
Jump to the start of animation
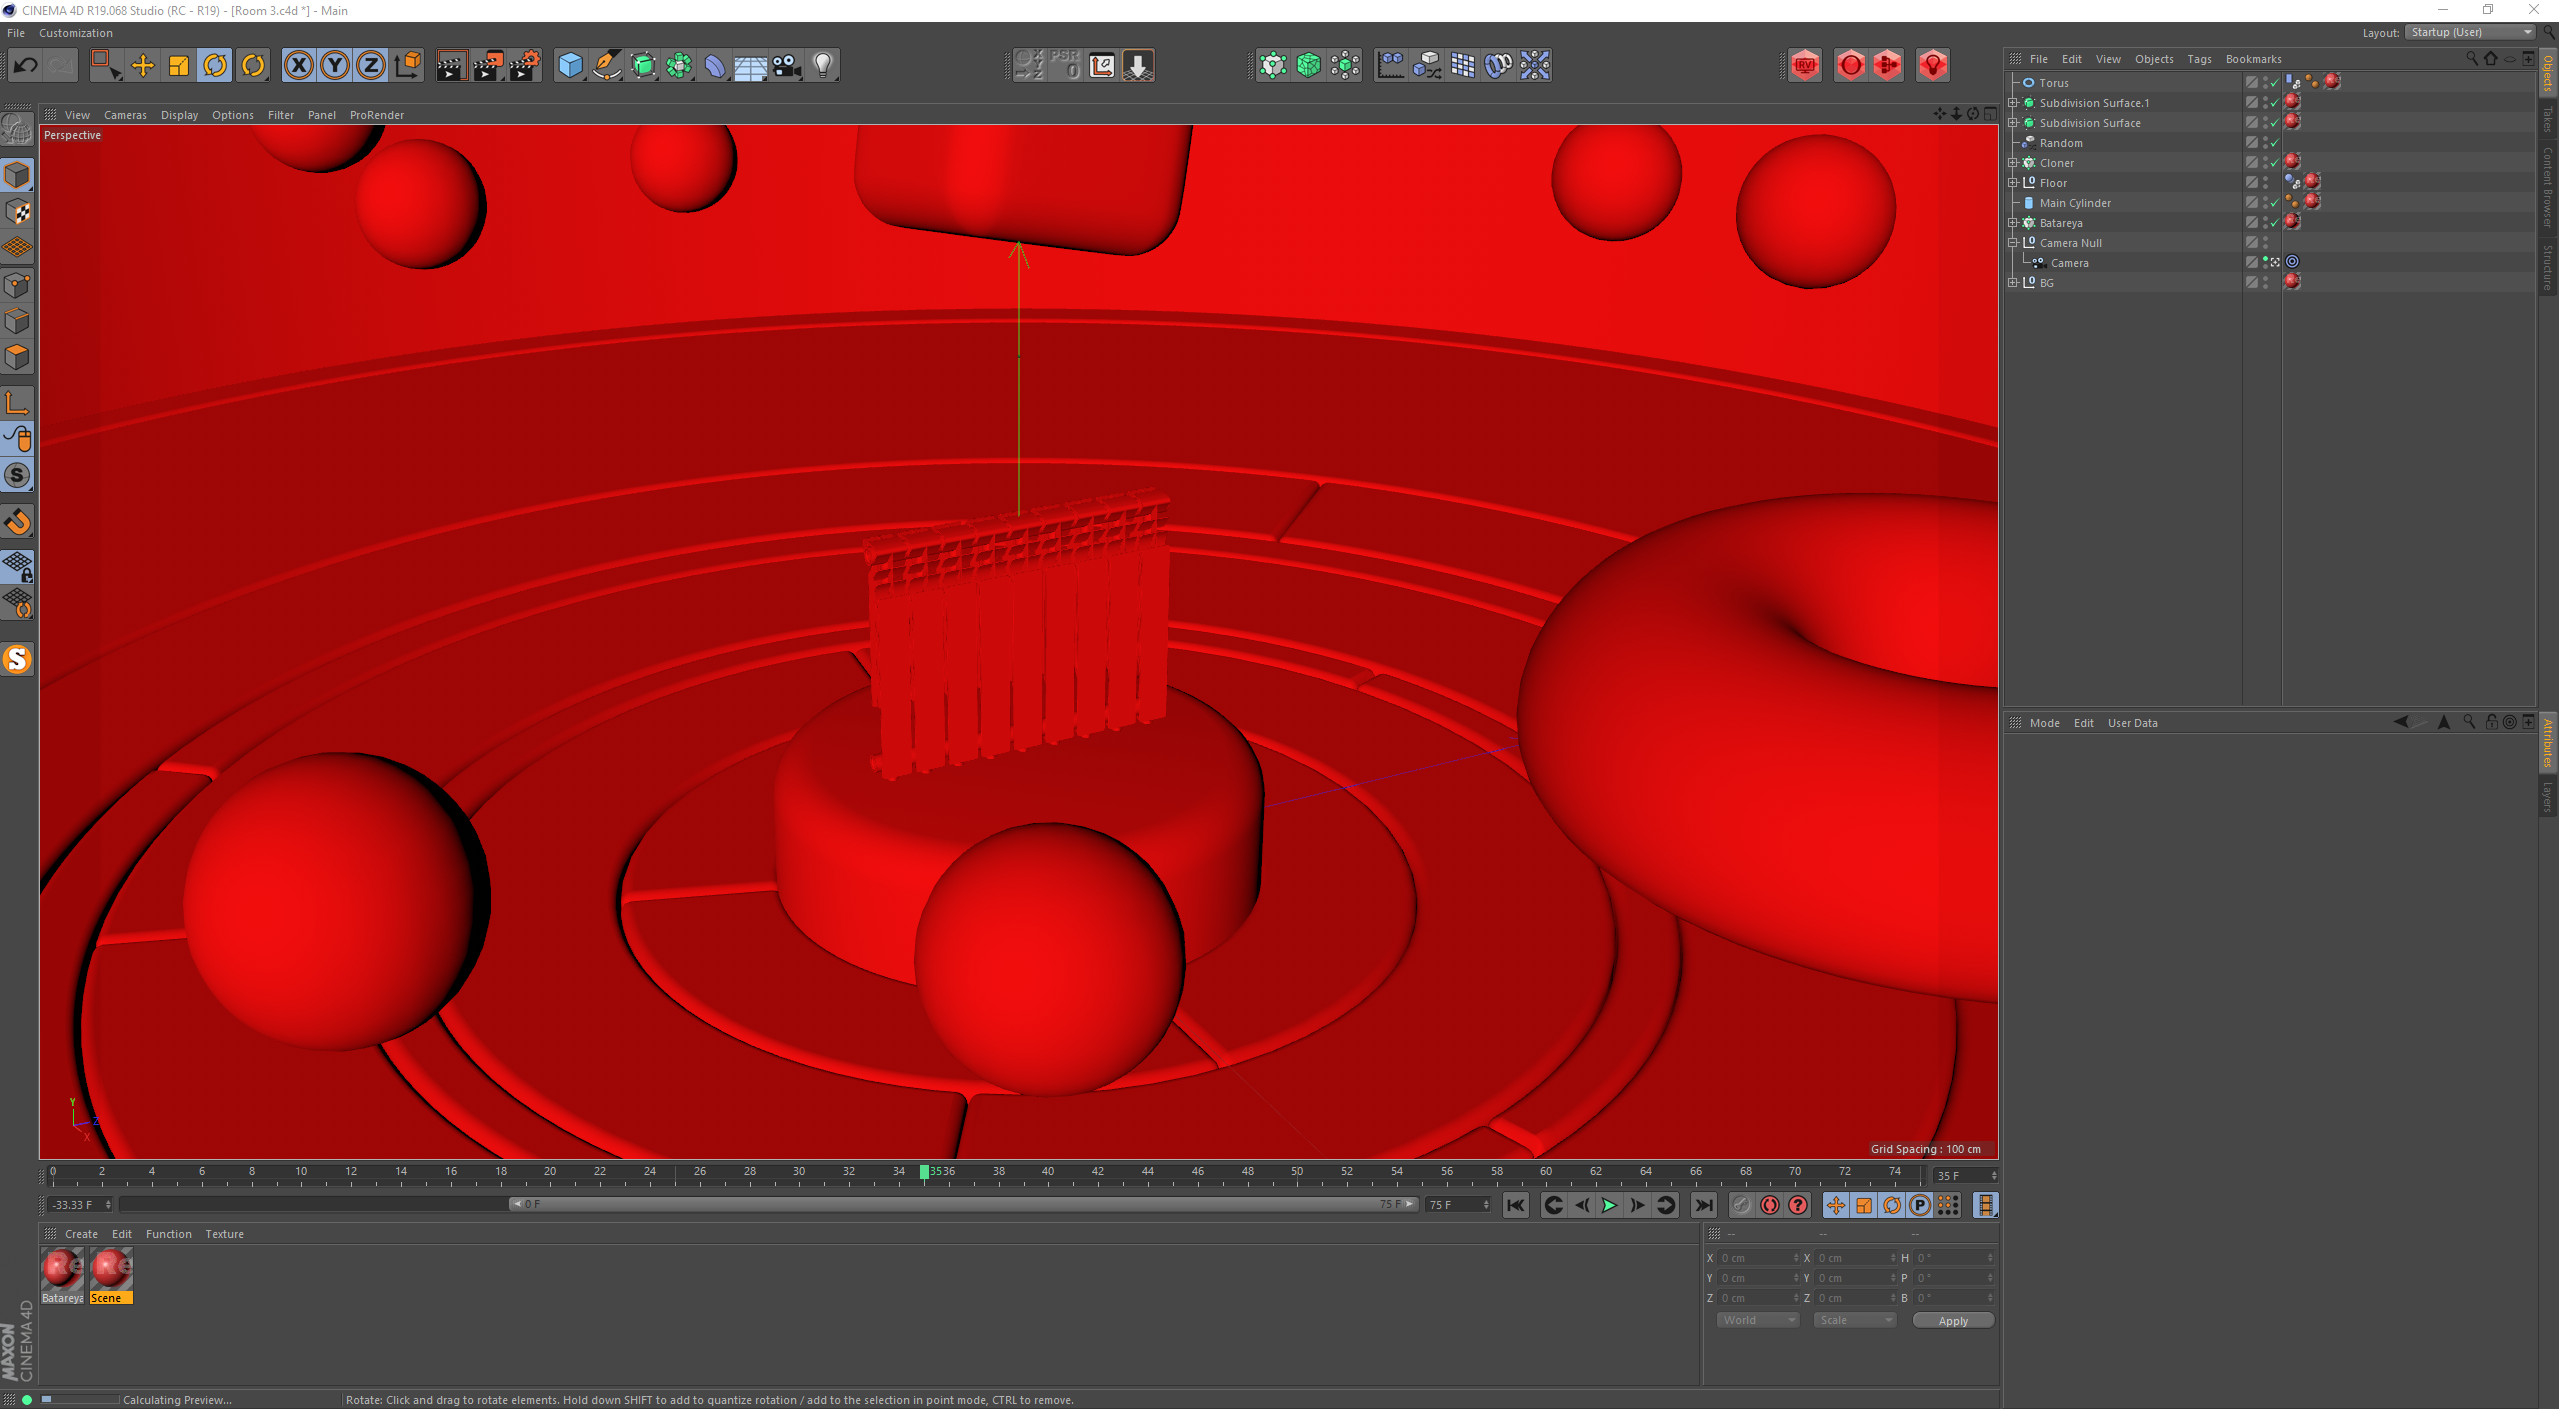(1516, 1205)
